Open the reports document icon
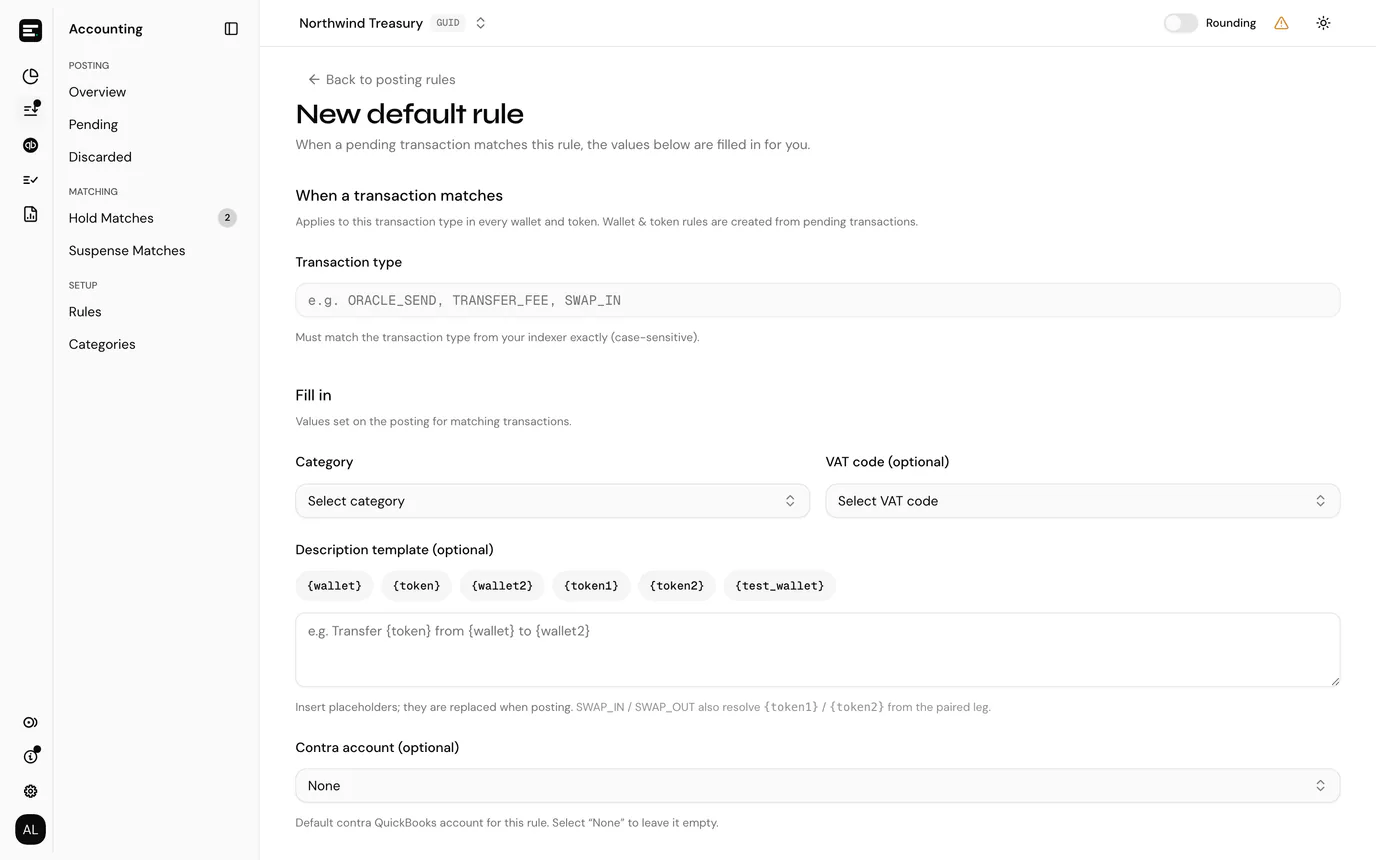This screenshot has height=860, width=1376. pos(30,214)
